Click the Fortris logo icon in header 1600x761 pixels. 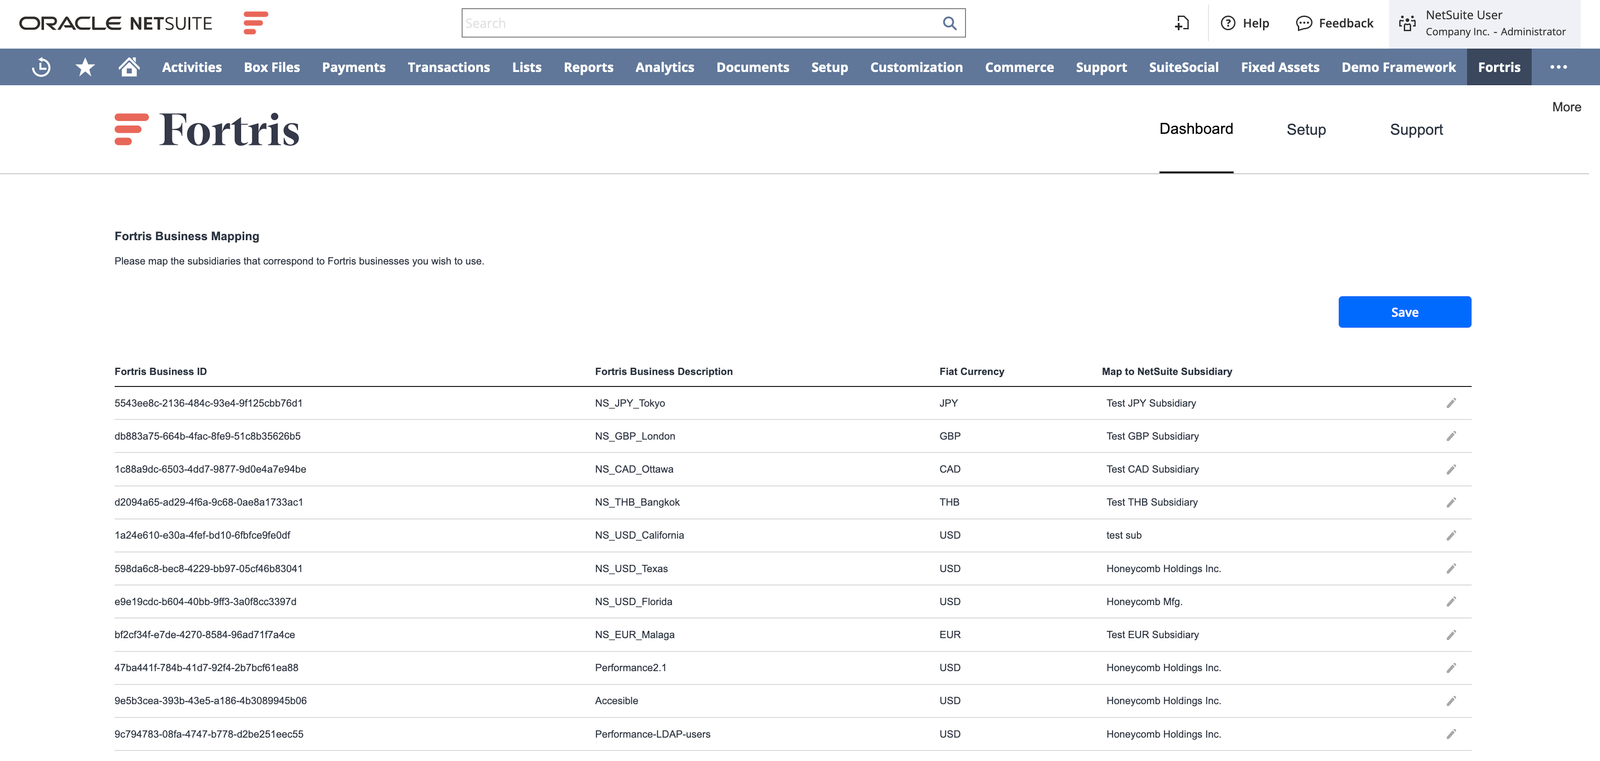pos(256,22)
